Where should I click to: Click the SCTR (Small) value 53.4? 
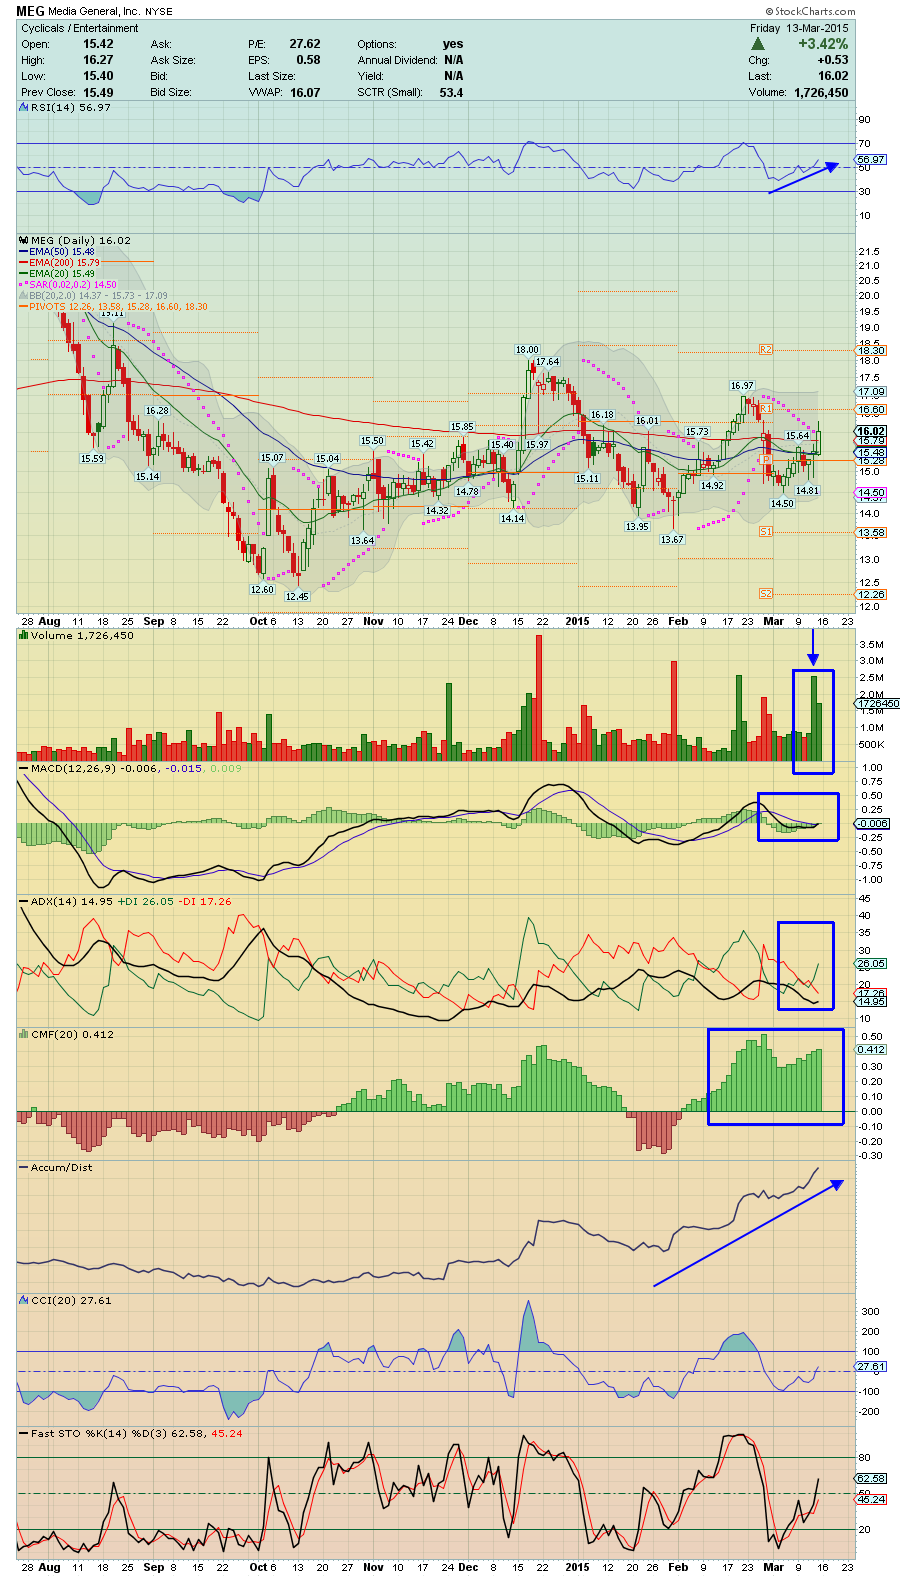pyautogui.click(x=451, y=92)
